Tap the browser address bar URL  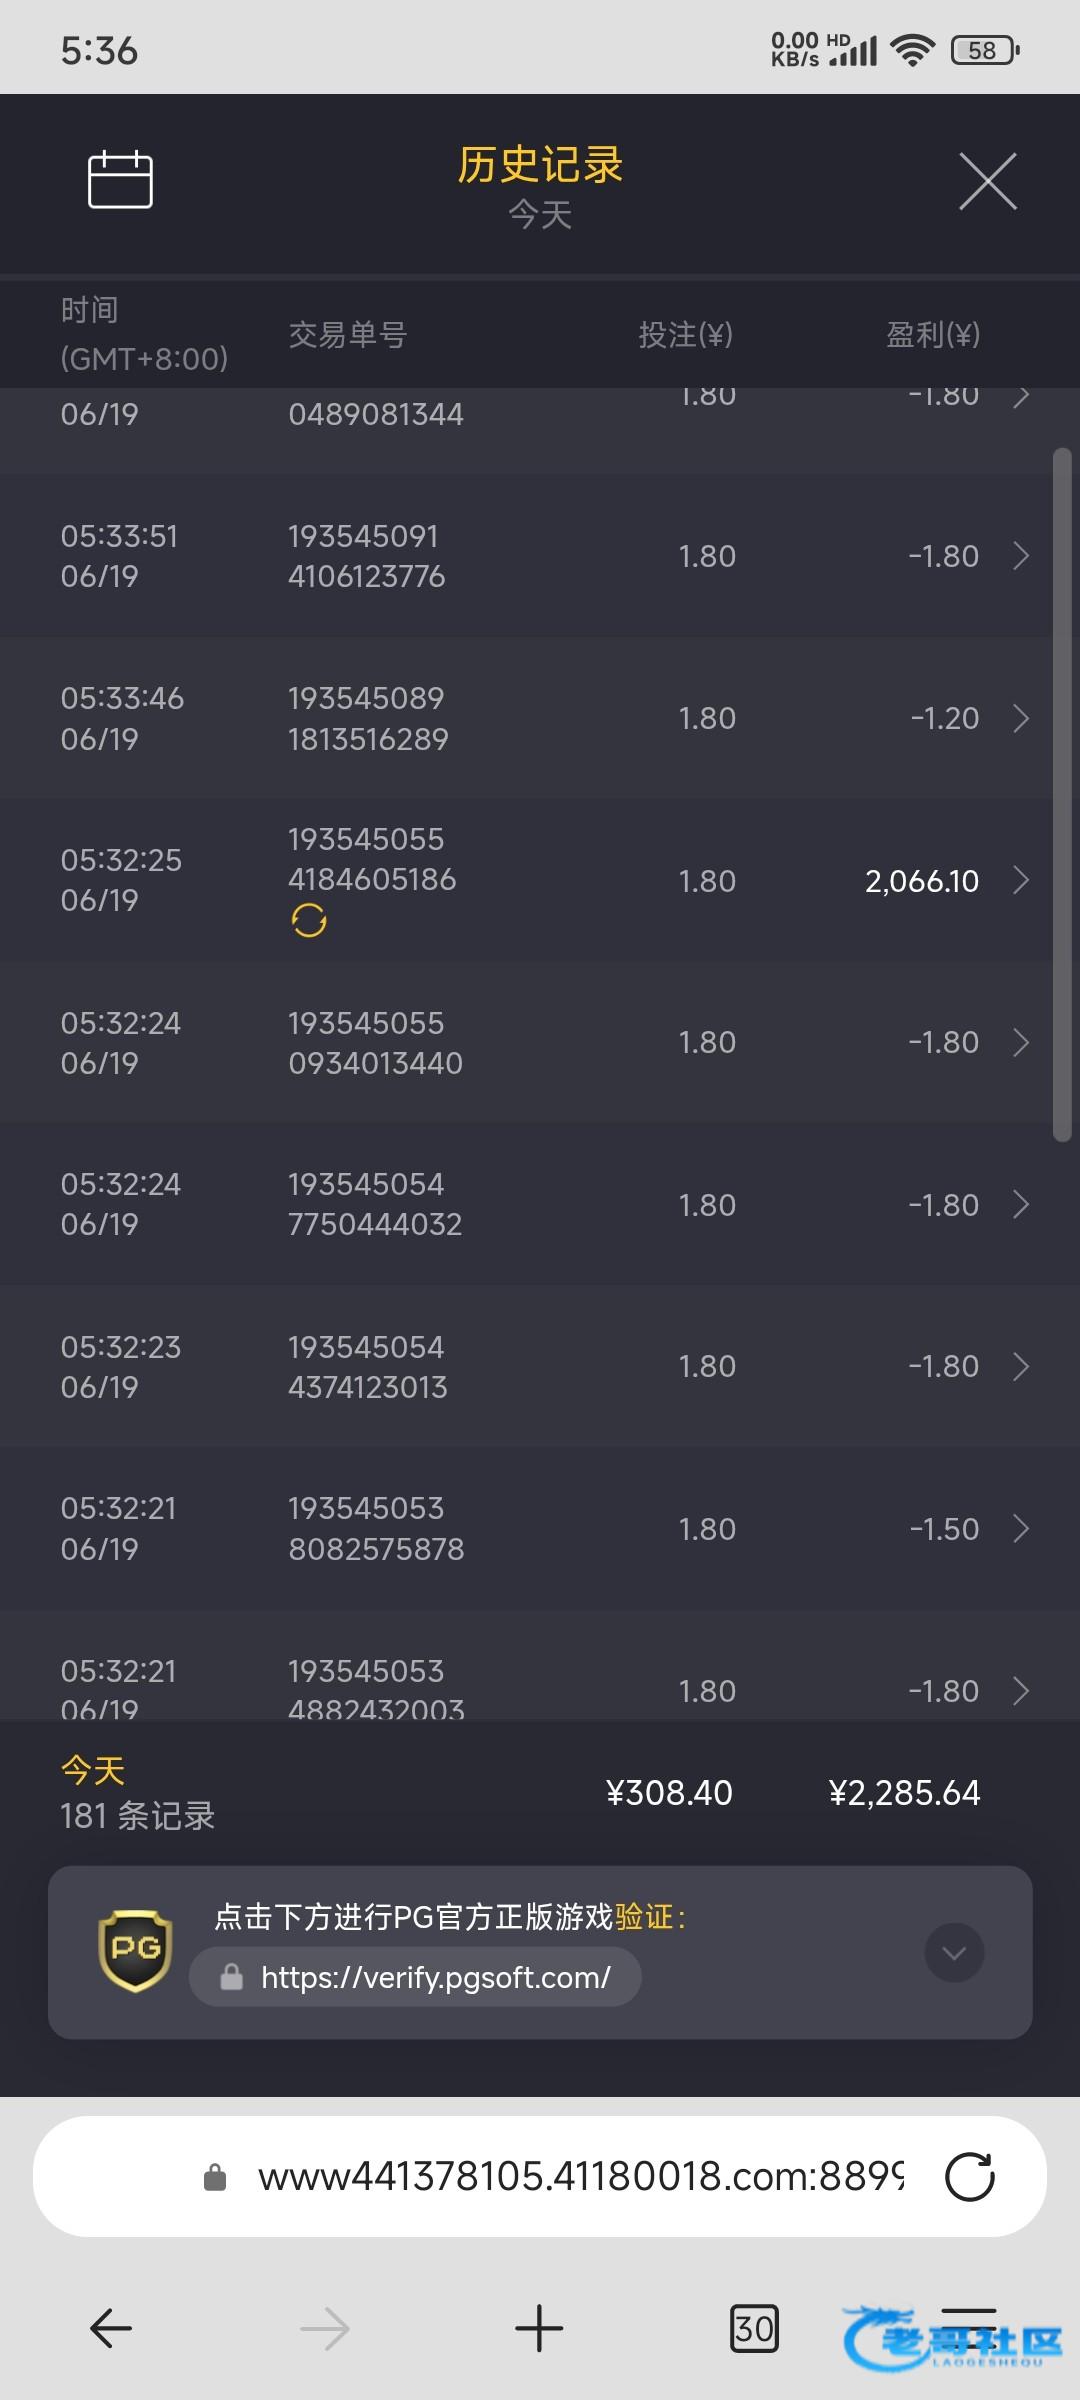580,2177
